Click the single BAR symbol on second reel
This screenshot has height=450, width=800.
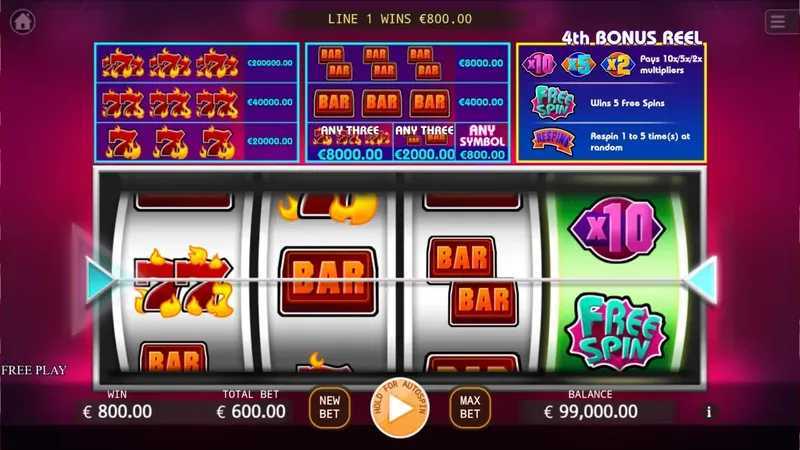pos(328,282)
